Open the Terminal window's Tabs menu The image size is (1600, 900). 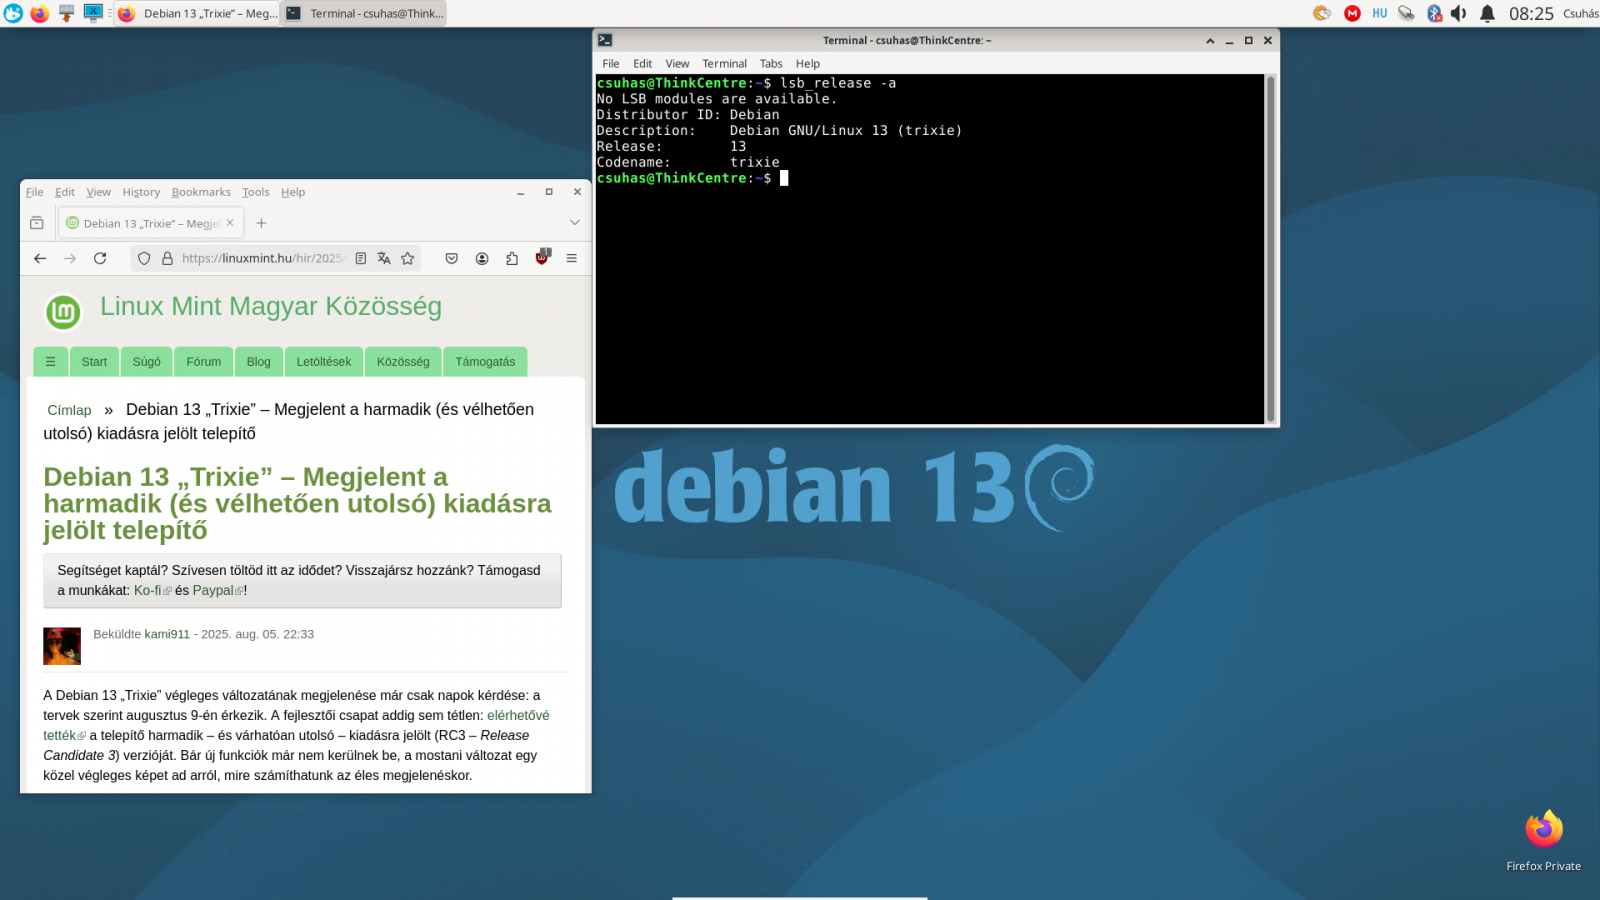(771, 63)
